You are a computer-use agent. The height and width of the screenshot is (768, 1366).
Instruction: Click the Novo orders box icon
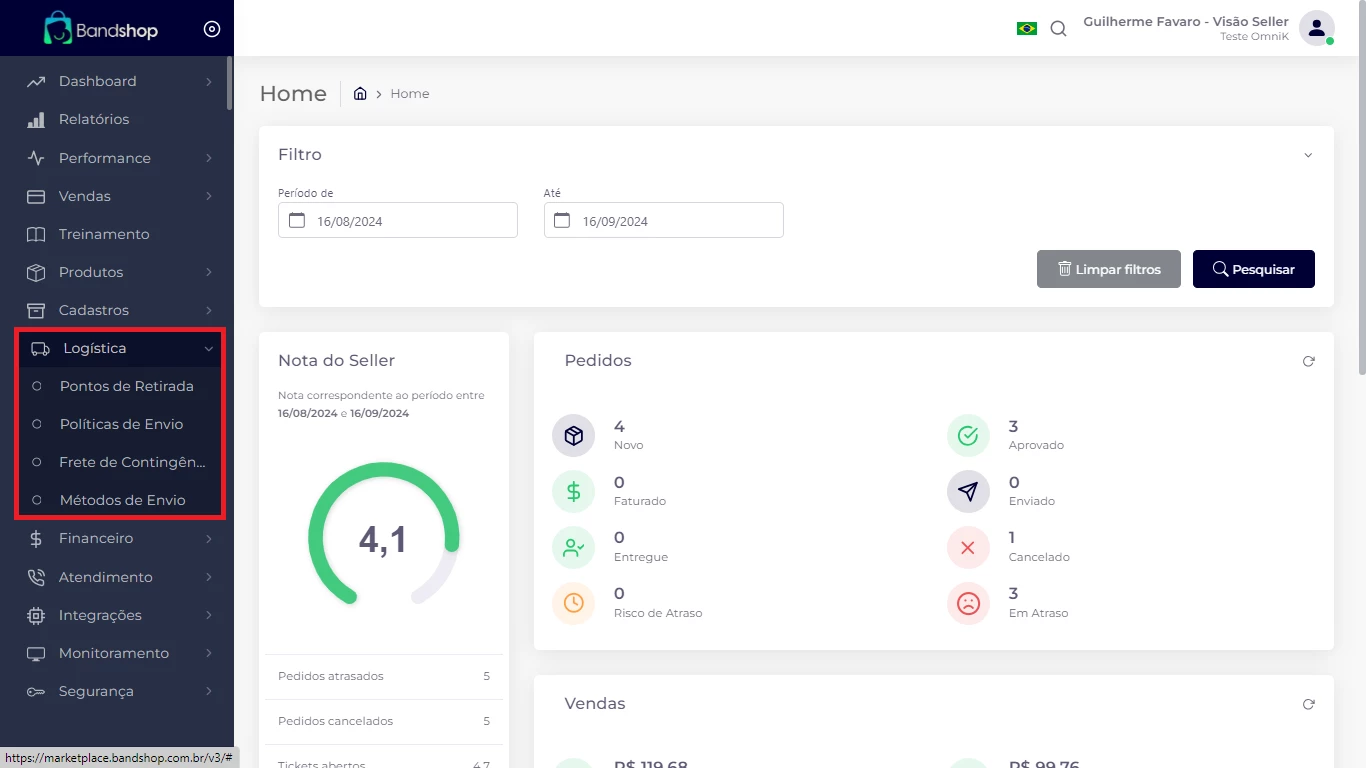[x=573, y=436]
